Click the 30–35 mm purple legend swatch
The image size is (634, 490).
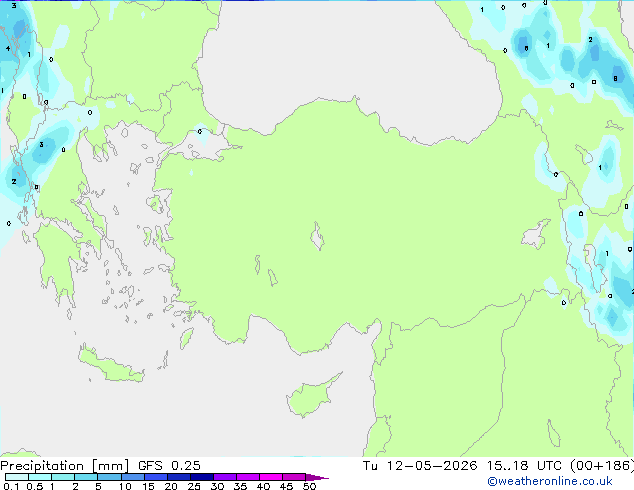tap(225, 477)
